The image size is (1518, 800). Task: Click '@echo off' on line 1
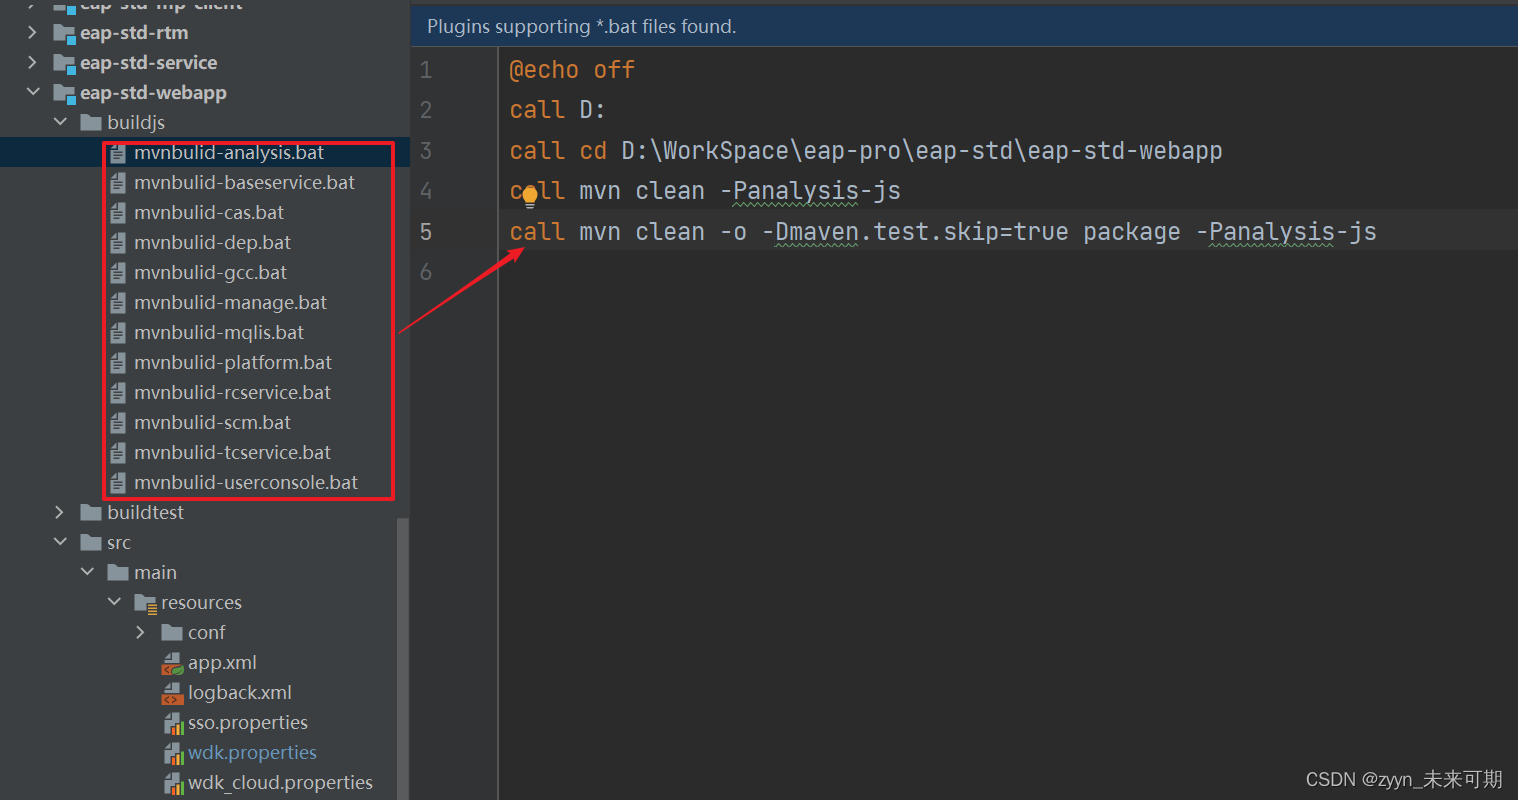[572, 70]
